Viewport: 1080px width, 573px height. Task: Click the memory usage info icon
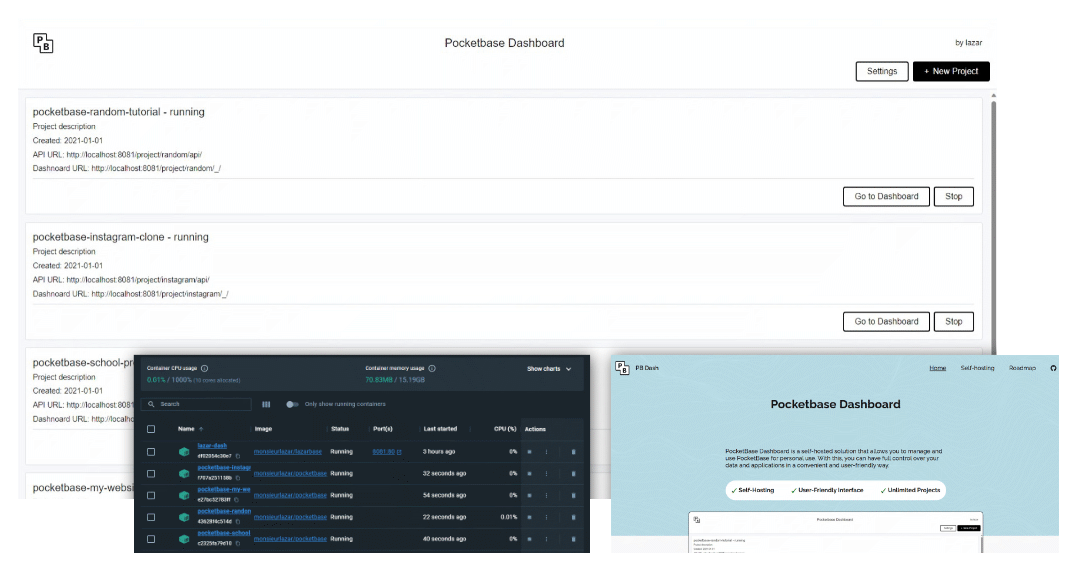pyautogui.click(x=432, y=368)
